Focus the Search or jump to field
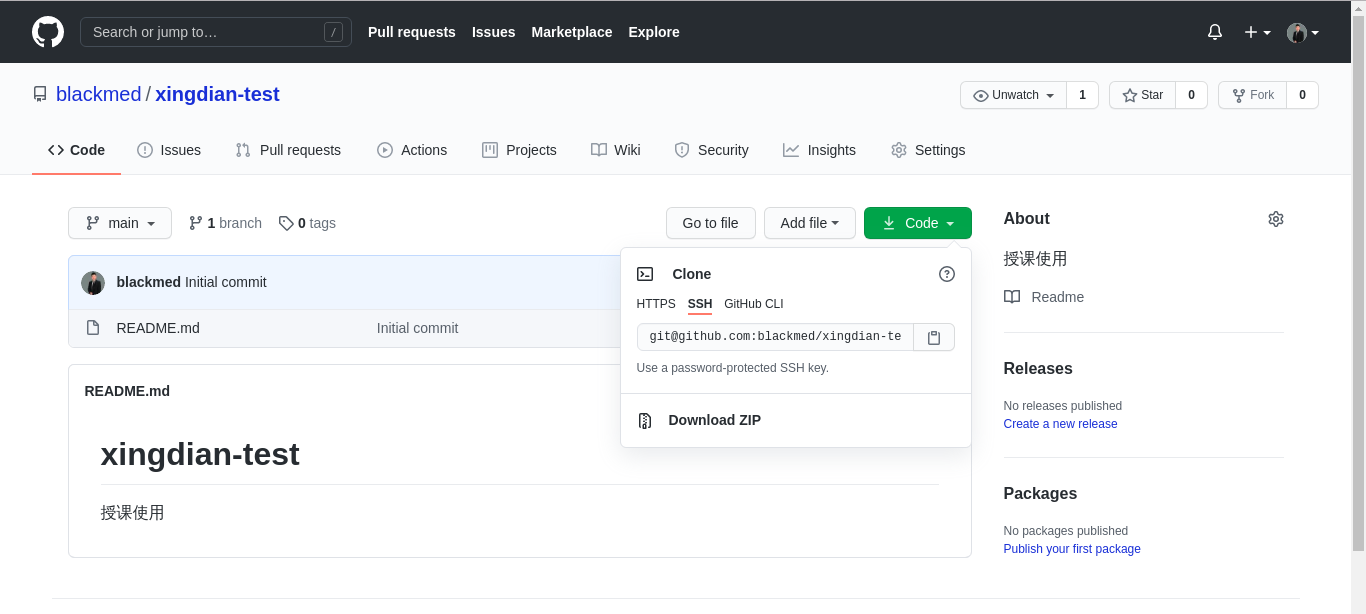 click(205, 32)
